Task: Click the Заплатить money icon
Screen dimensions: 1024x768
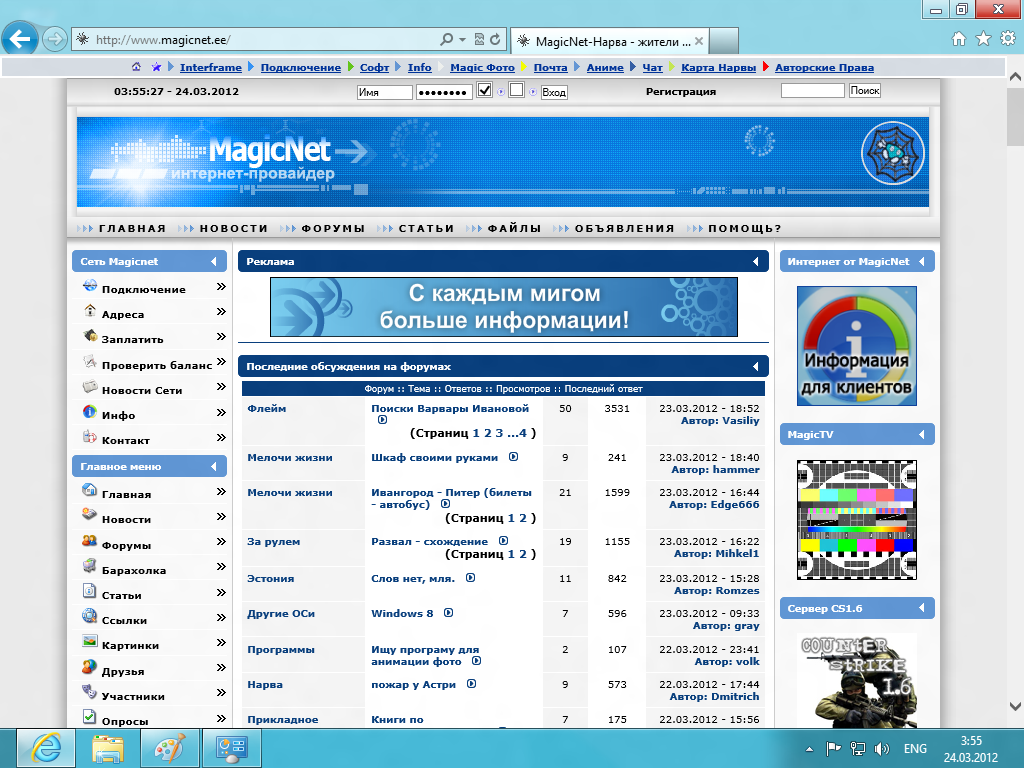Action: (x=89, y=336)
